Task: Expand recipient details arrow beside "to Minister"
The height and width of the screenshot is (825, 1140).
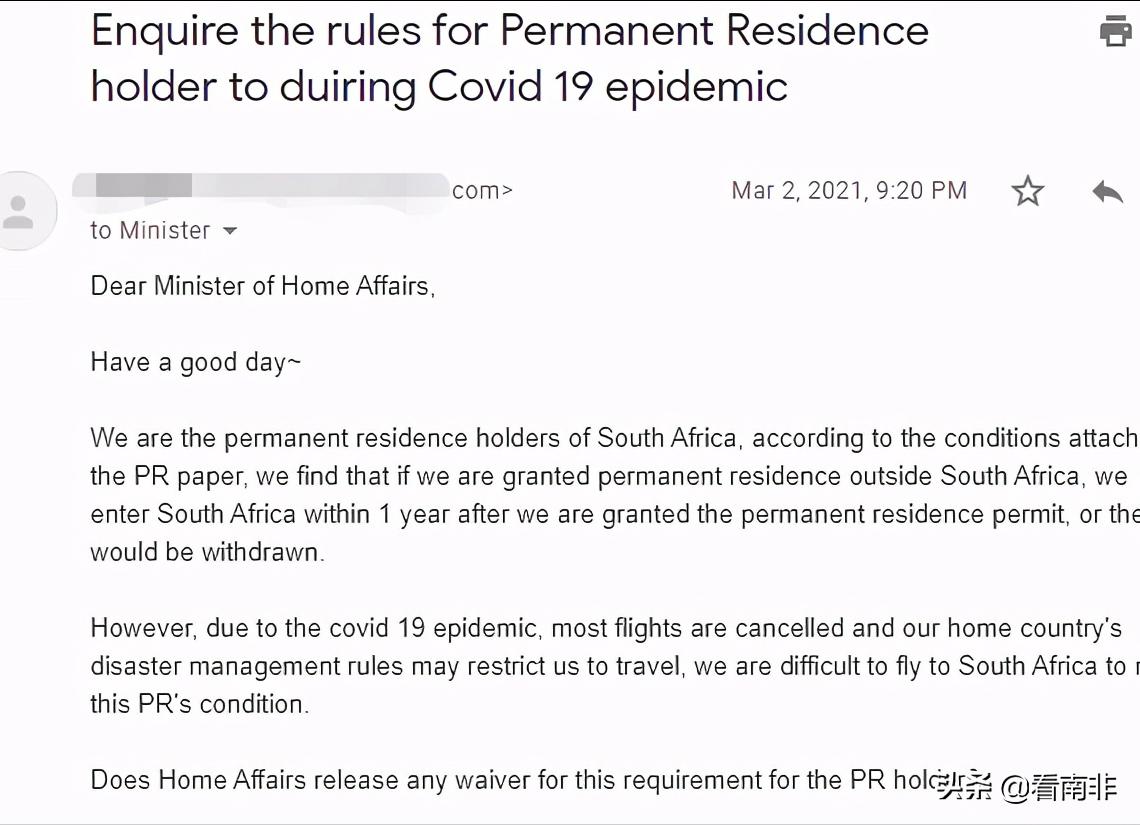Action: coord(229,231)
